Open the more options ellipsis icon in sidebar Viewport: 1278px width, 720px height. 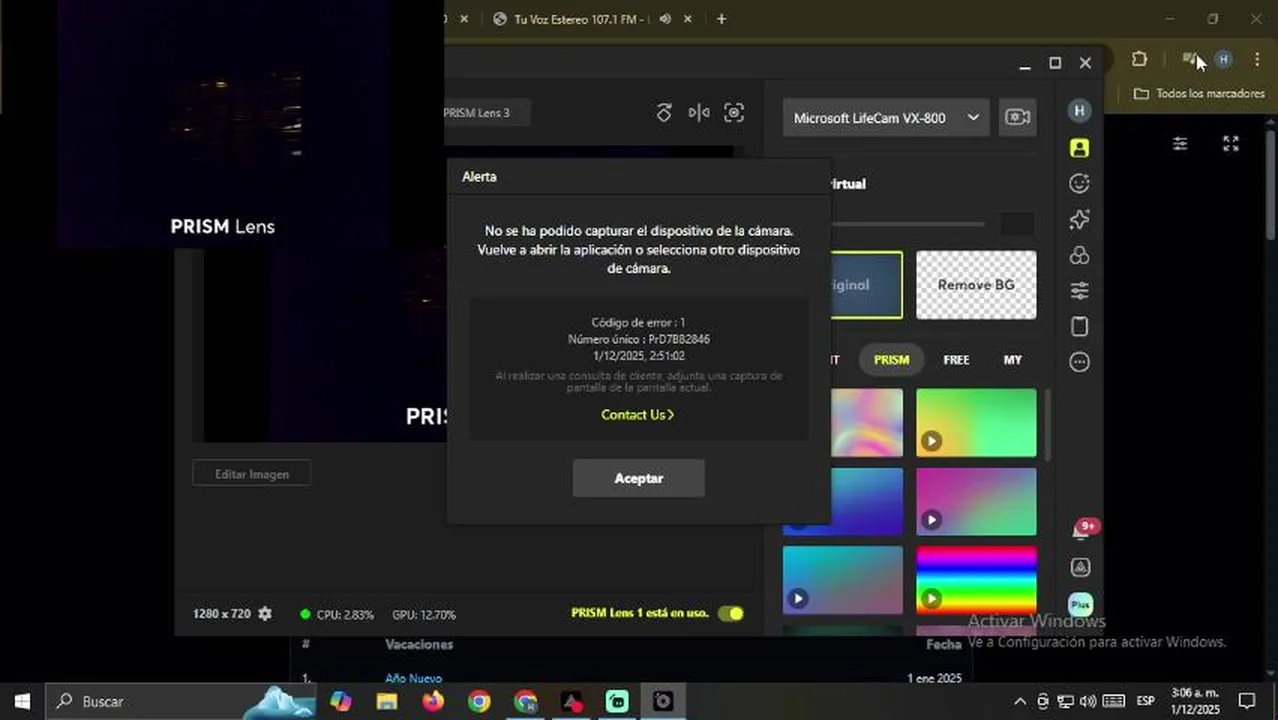[x=1079, y=362]
